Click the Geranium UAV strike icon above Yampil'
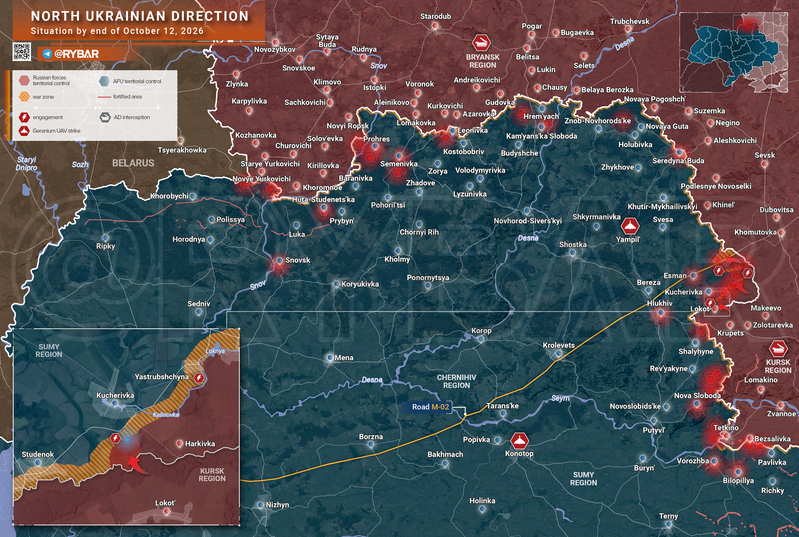Screen dimensions: 799x537 click(x=630, y=226)
